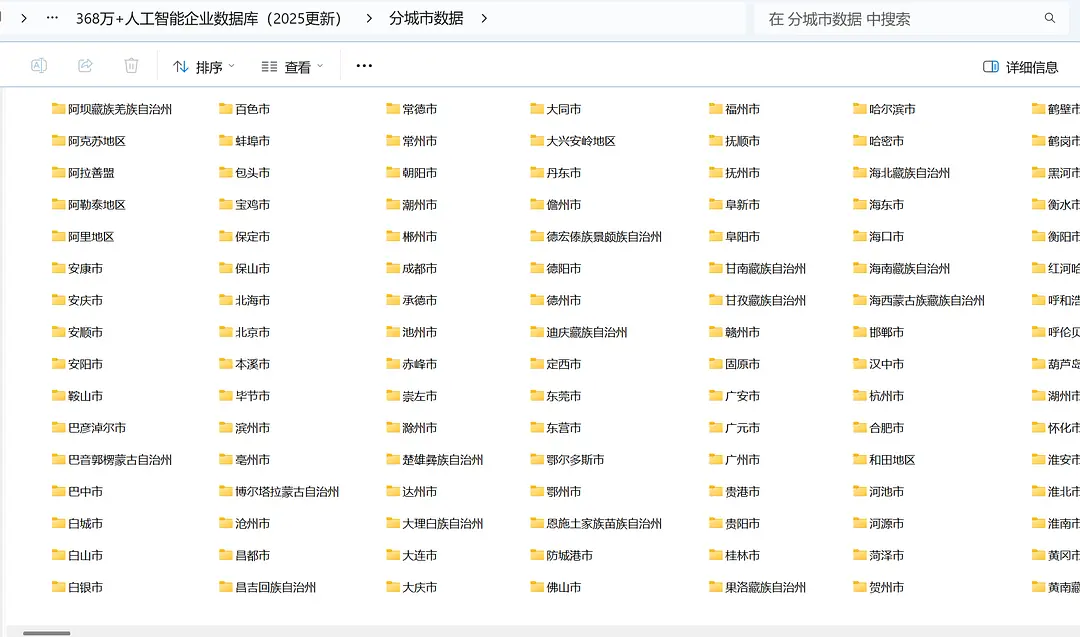The image size is (1080, 637).
Task: Select the 阿拉善盟 folder name
Action: (x=92, y=173)
